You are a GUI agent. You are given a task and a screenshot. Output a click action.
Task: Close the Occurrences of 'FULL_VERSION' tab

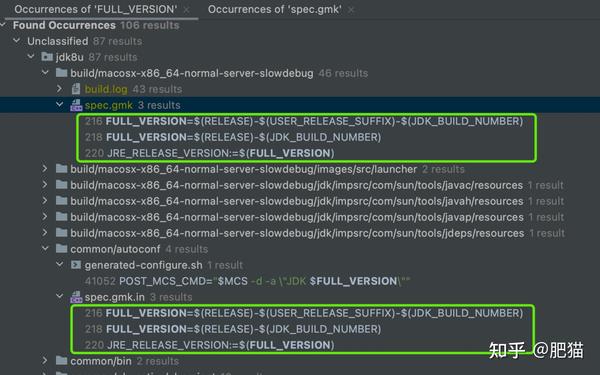(x=187, y=10)
